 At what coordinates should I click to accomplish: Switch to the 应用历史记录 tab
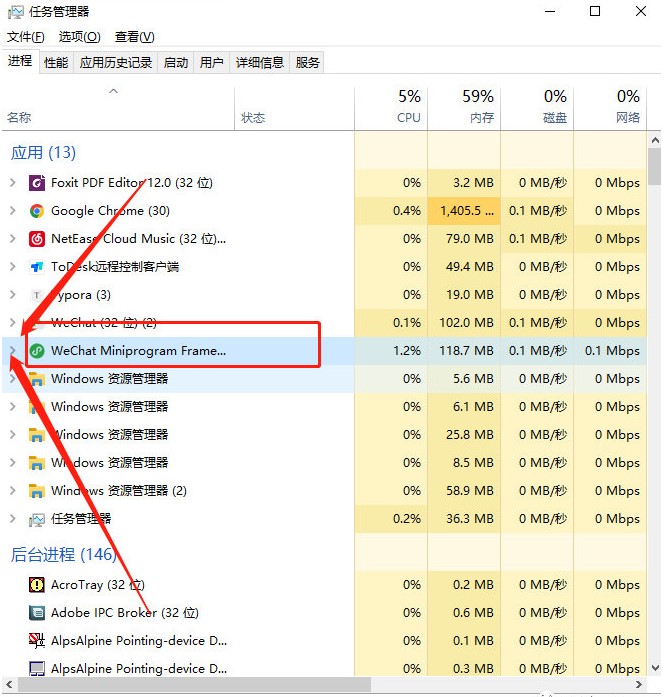[116, 63]
